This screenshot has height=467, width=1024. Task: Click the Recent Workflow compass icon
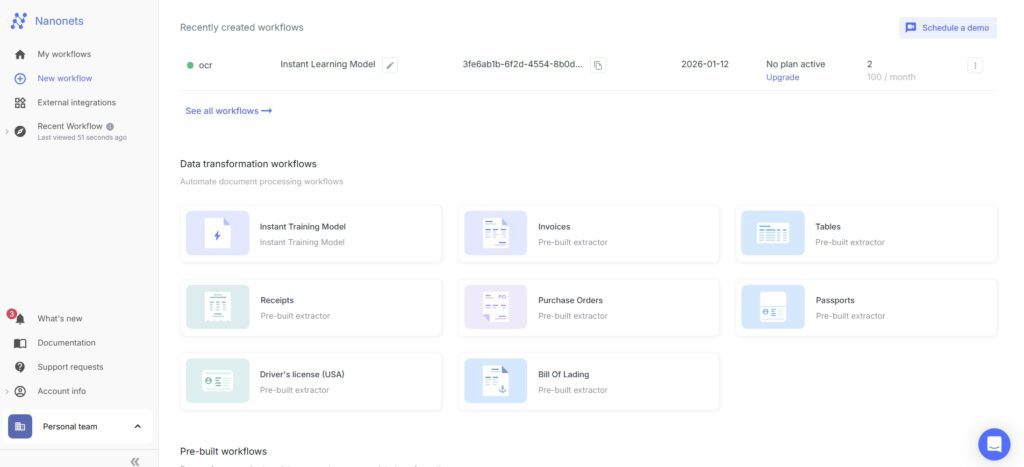(20, 131)
